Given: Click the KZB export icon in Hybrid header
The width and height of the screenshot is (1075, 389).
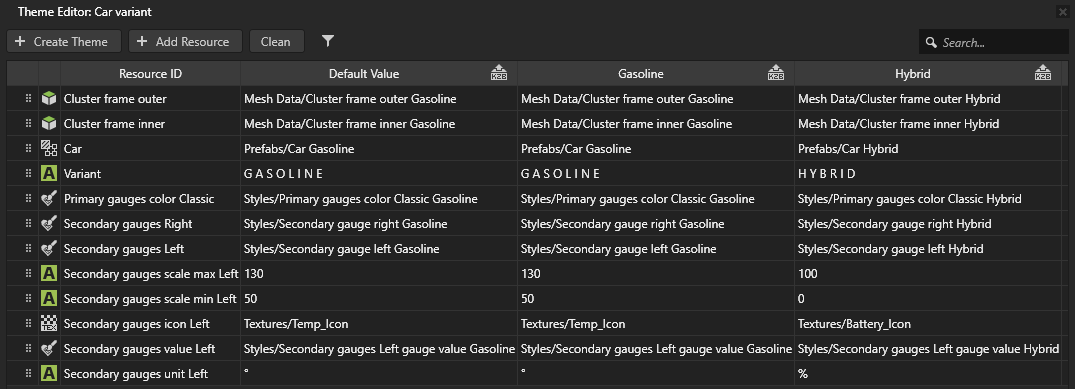Looking at the screenshot, I should point(1043,73).
